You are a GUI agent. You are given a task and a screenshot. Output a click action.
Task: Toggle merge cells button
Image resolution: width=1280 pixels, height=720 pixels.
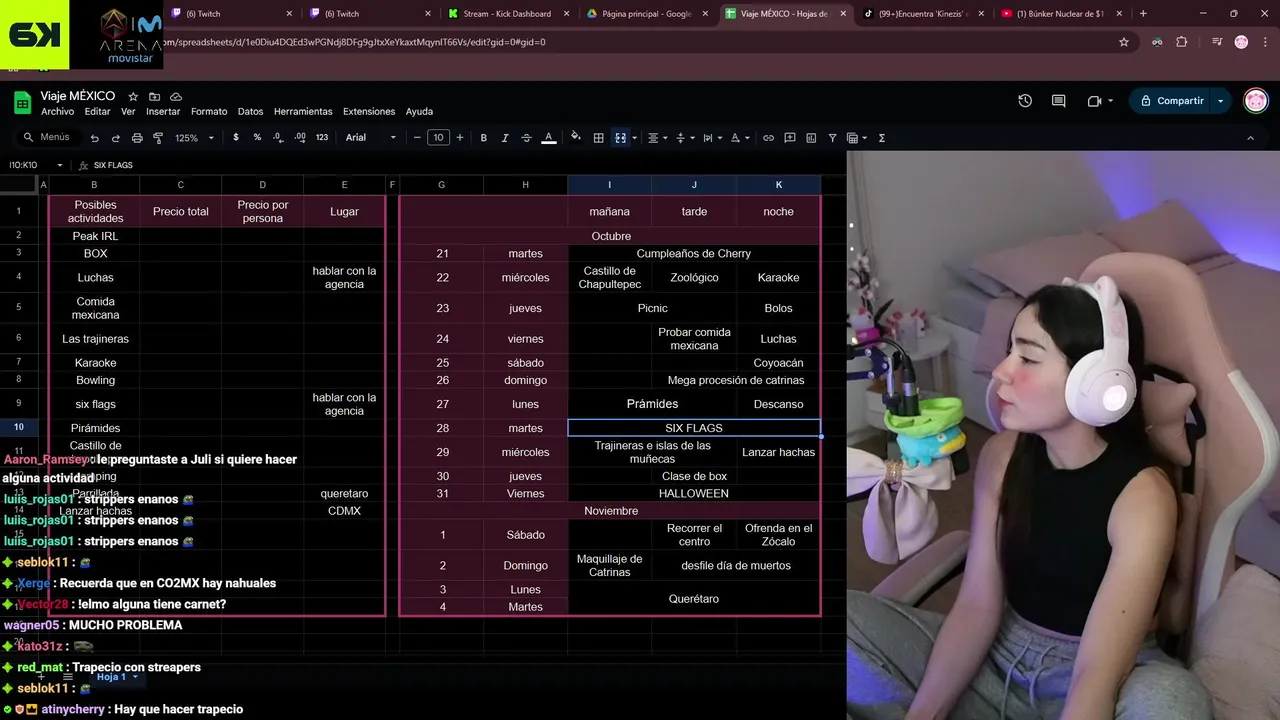(x=620, y=138)
